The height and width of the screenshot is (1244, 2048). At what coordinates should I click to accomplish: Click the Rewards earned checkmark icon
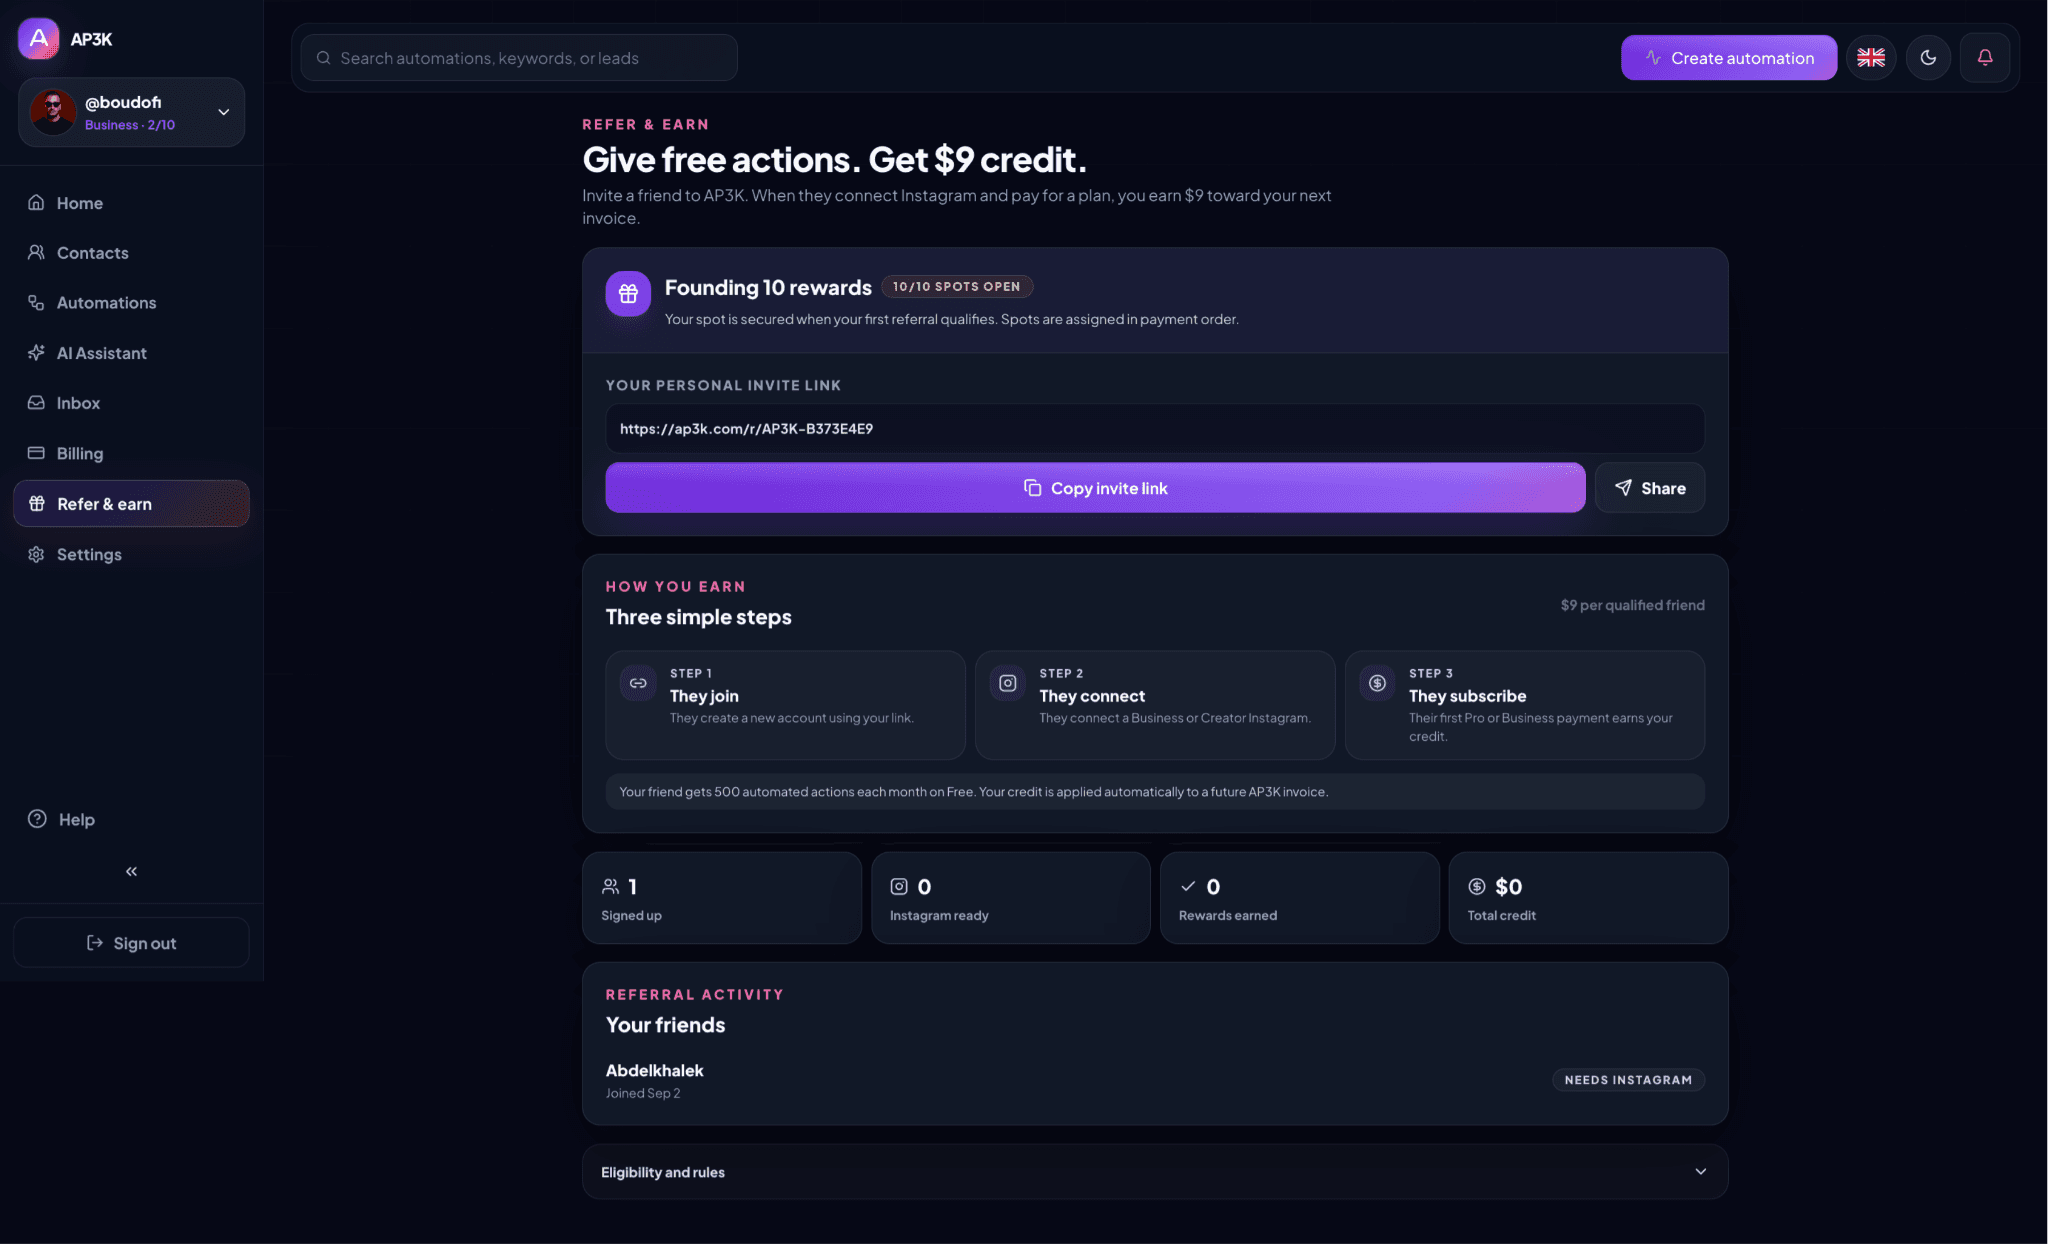coord(1188,886)
